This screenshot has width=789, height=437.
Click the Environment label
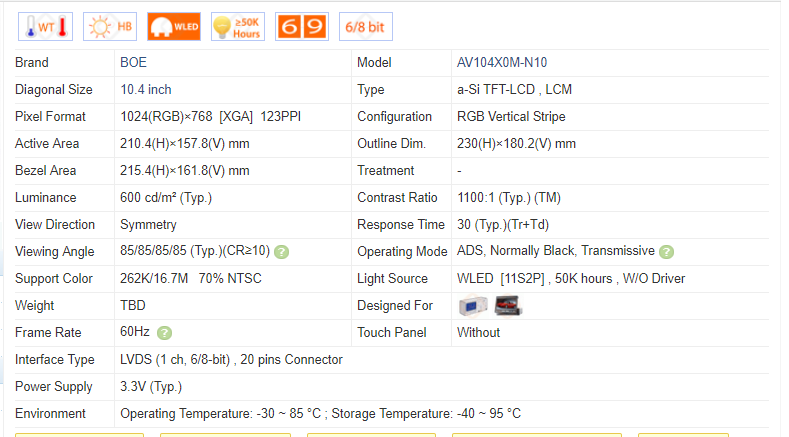point(50,414)
